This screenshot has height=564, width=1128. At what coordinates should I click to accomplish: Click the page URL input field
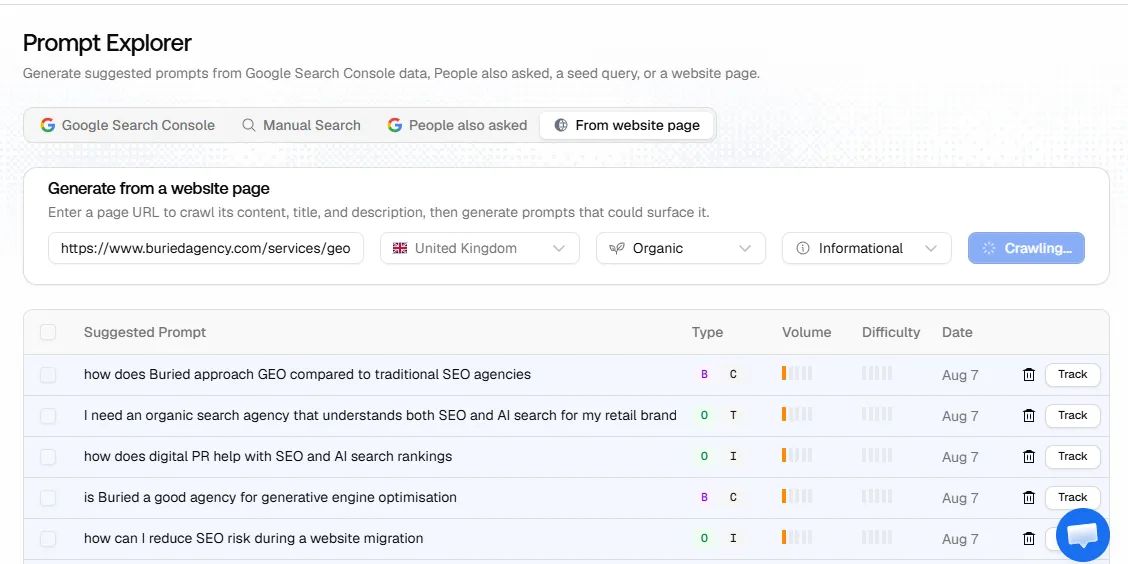coord(206,248)
